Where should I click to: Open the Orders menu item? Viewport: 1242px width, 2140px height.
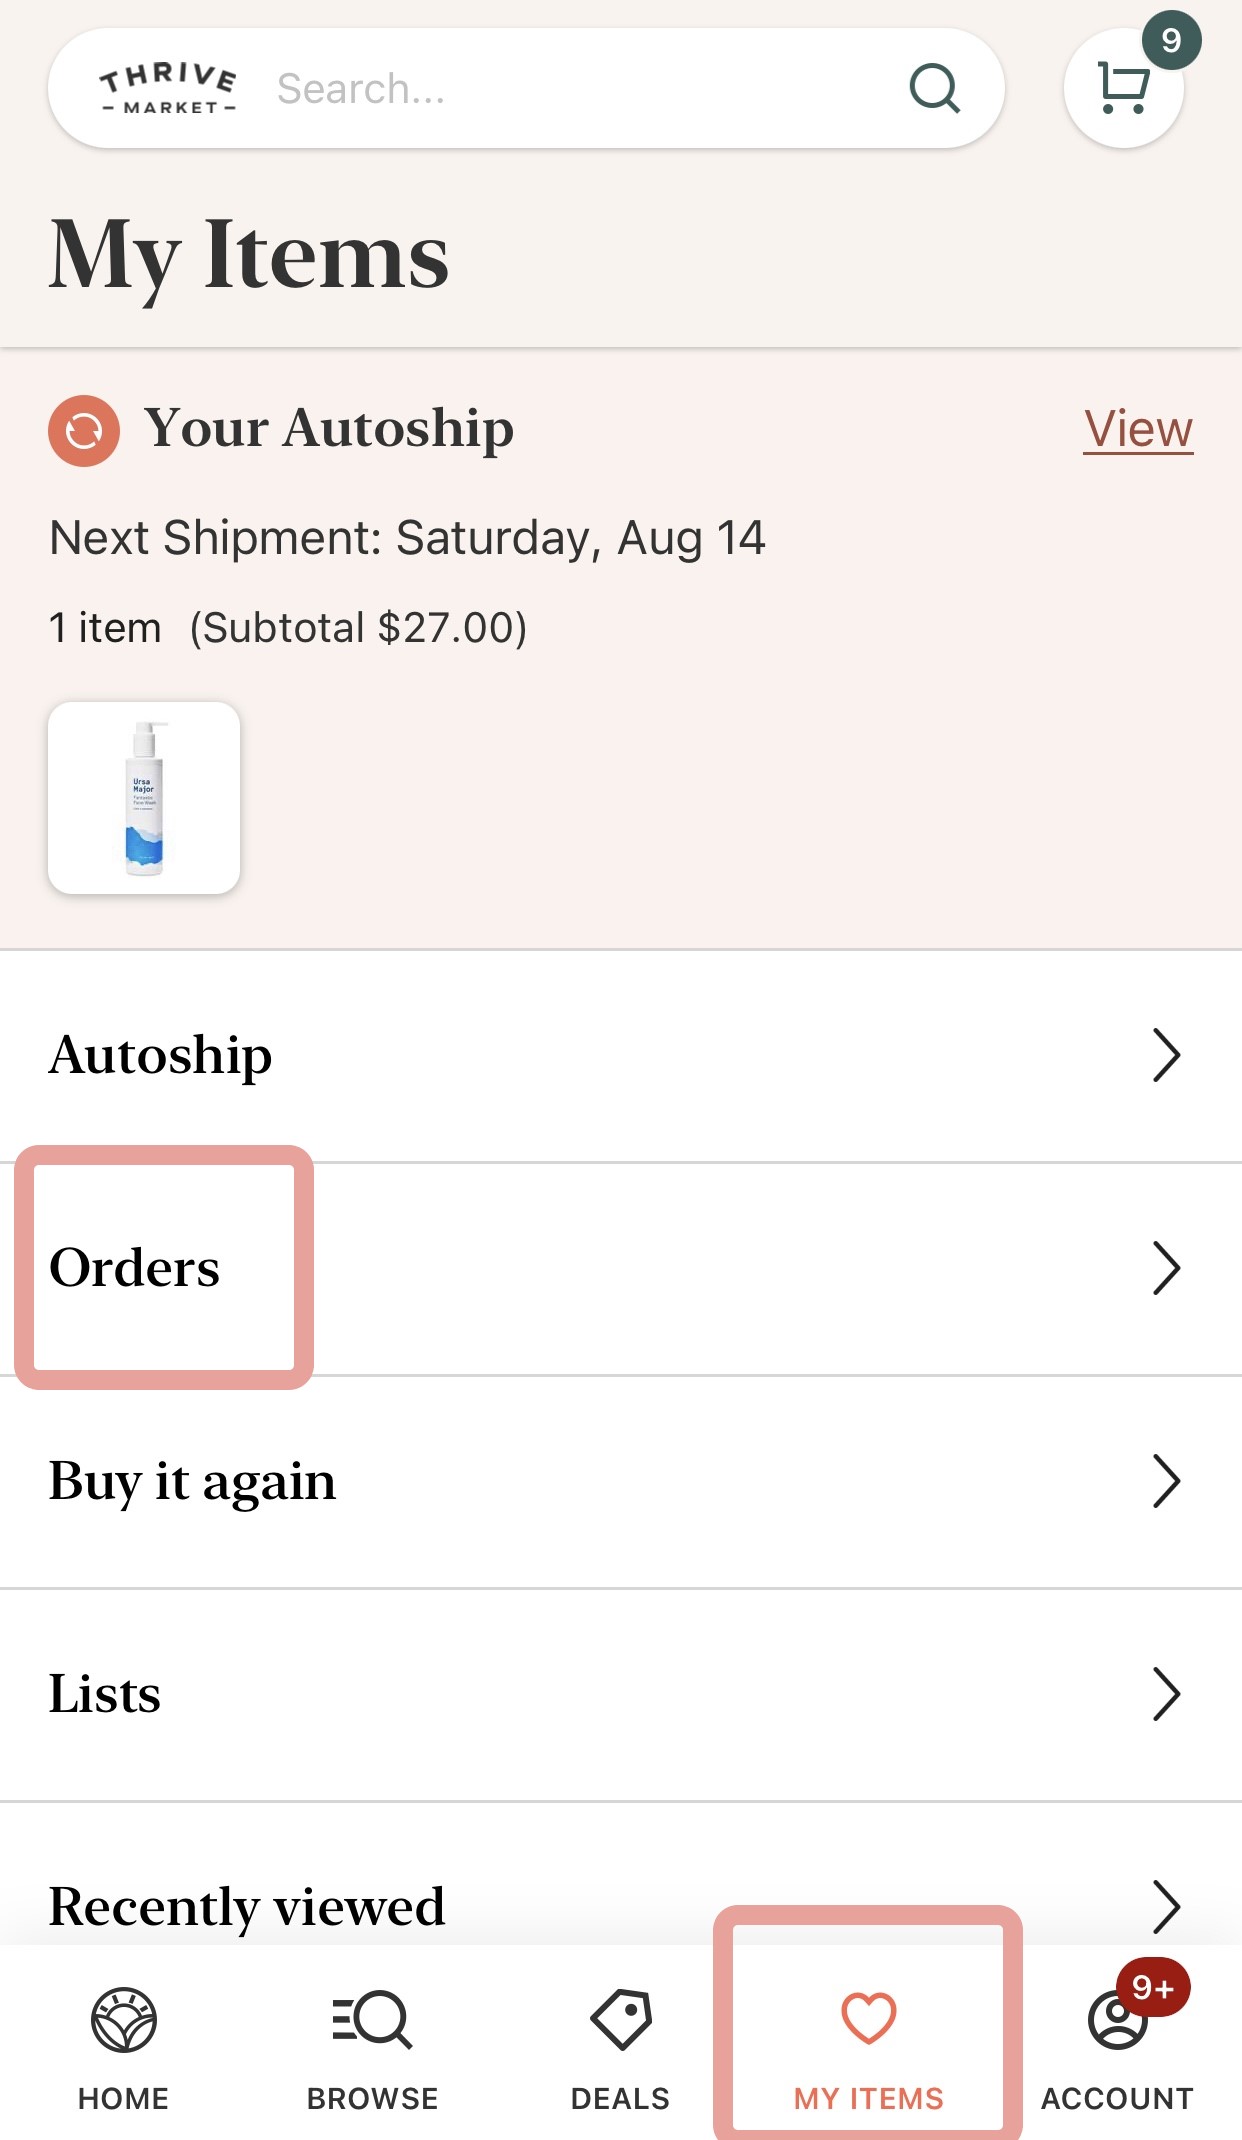click(135, 1268)
